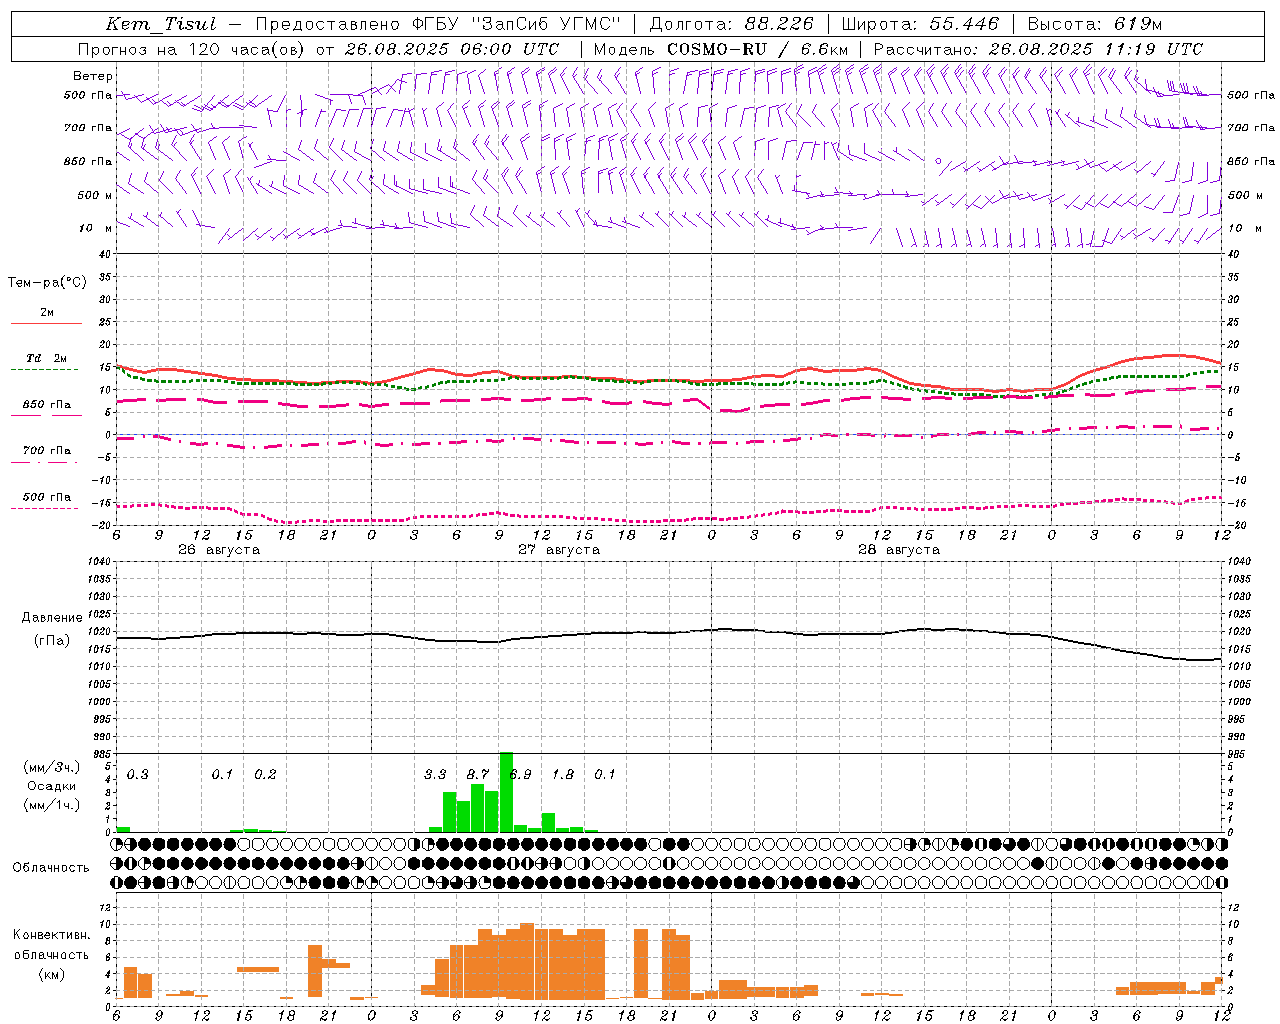Click the "Долгота: 88.226" header field
This screenshot has width=1280, height=1024.
(731, 24)
